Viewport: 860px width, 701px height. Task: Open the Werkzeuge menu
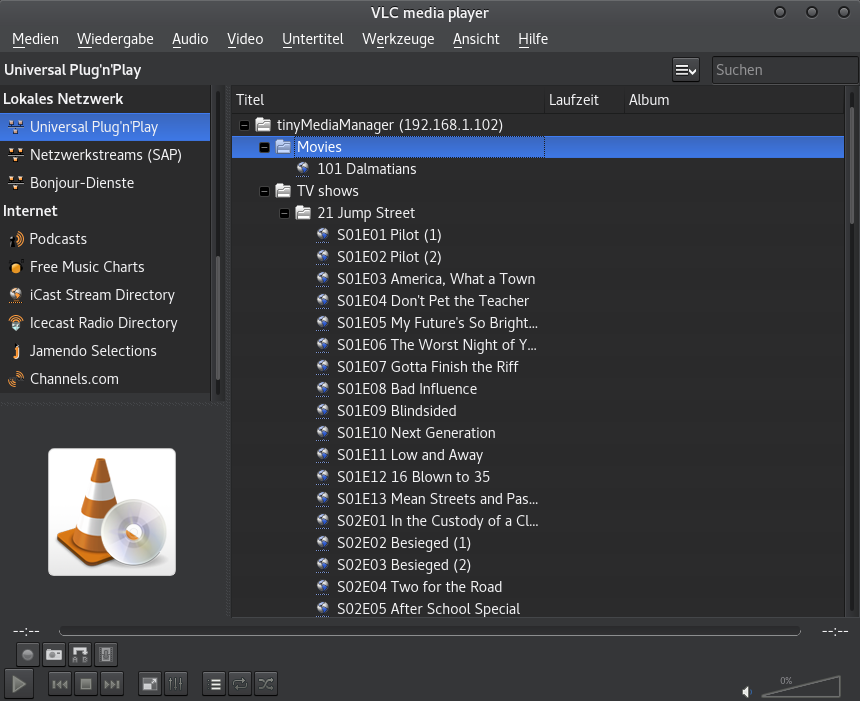click(398, 39)
